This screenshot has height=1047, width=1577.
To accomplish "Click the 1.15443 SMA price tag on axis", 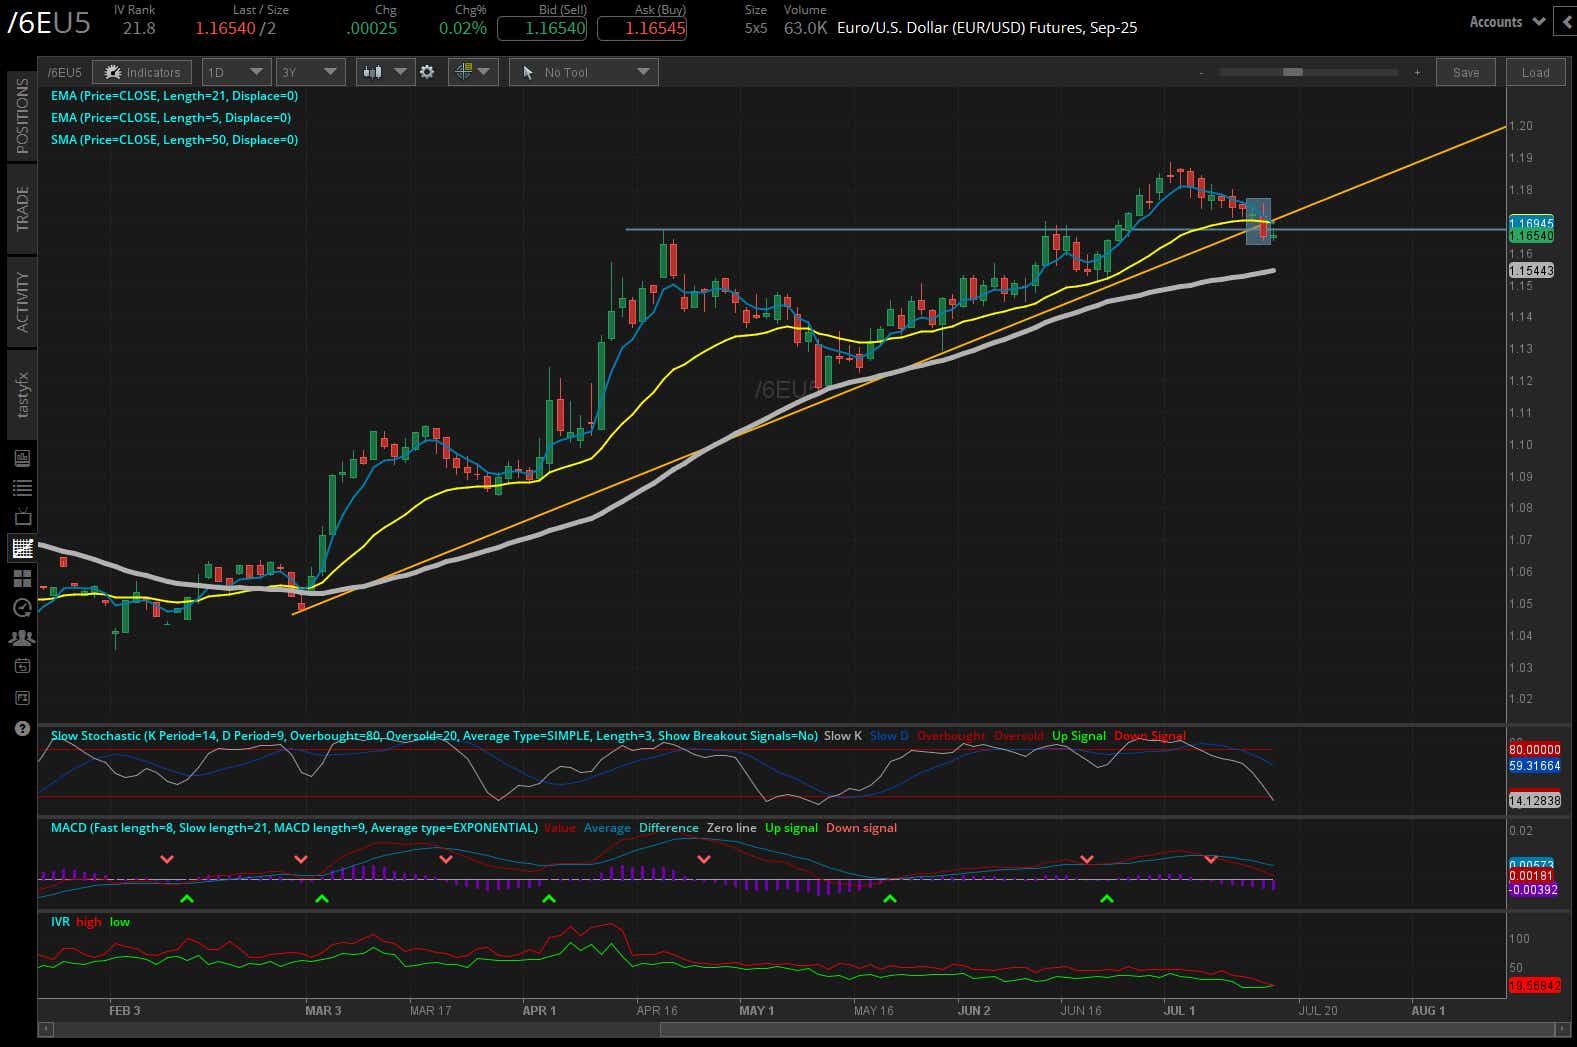I will 1531,271.
